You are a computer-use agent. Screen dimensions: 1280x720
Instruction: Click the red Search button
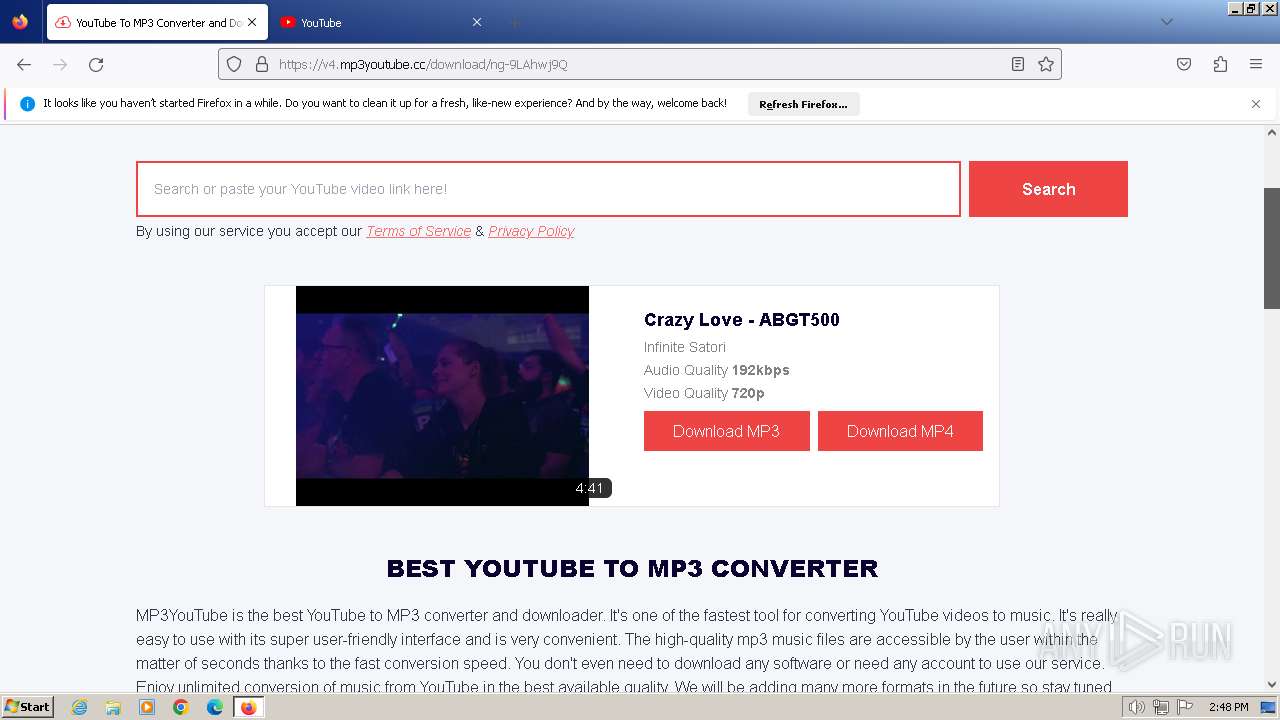coord(1048,189)
